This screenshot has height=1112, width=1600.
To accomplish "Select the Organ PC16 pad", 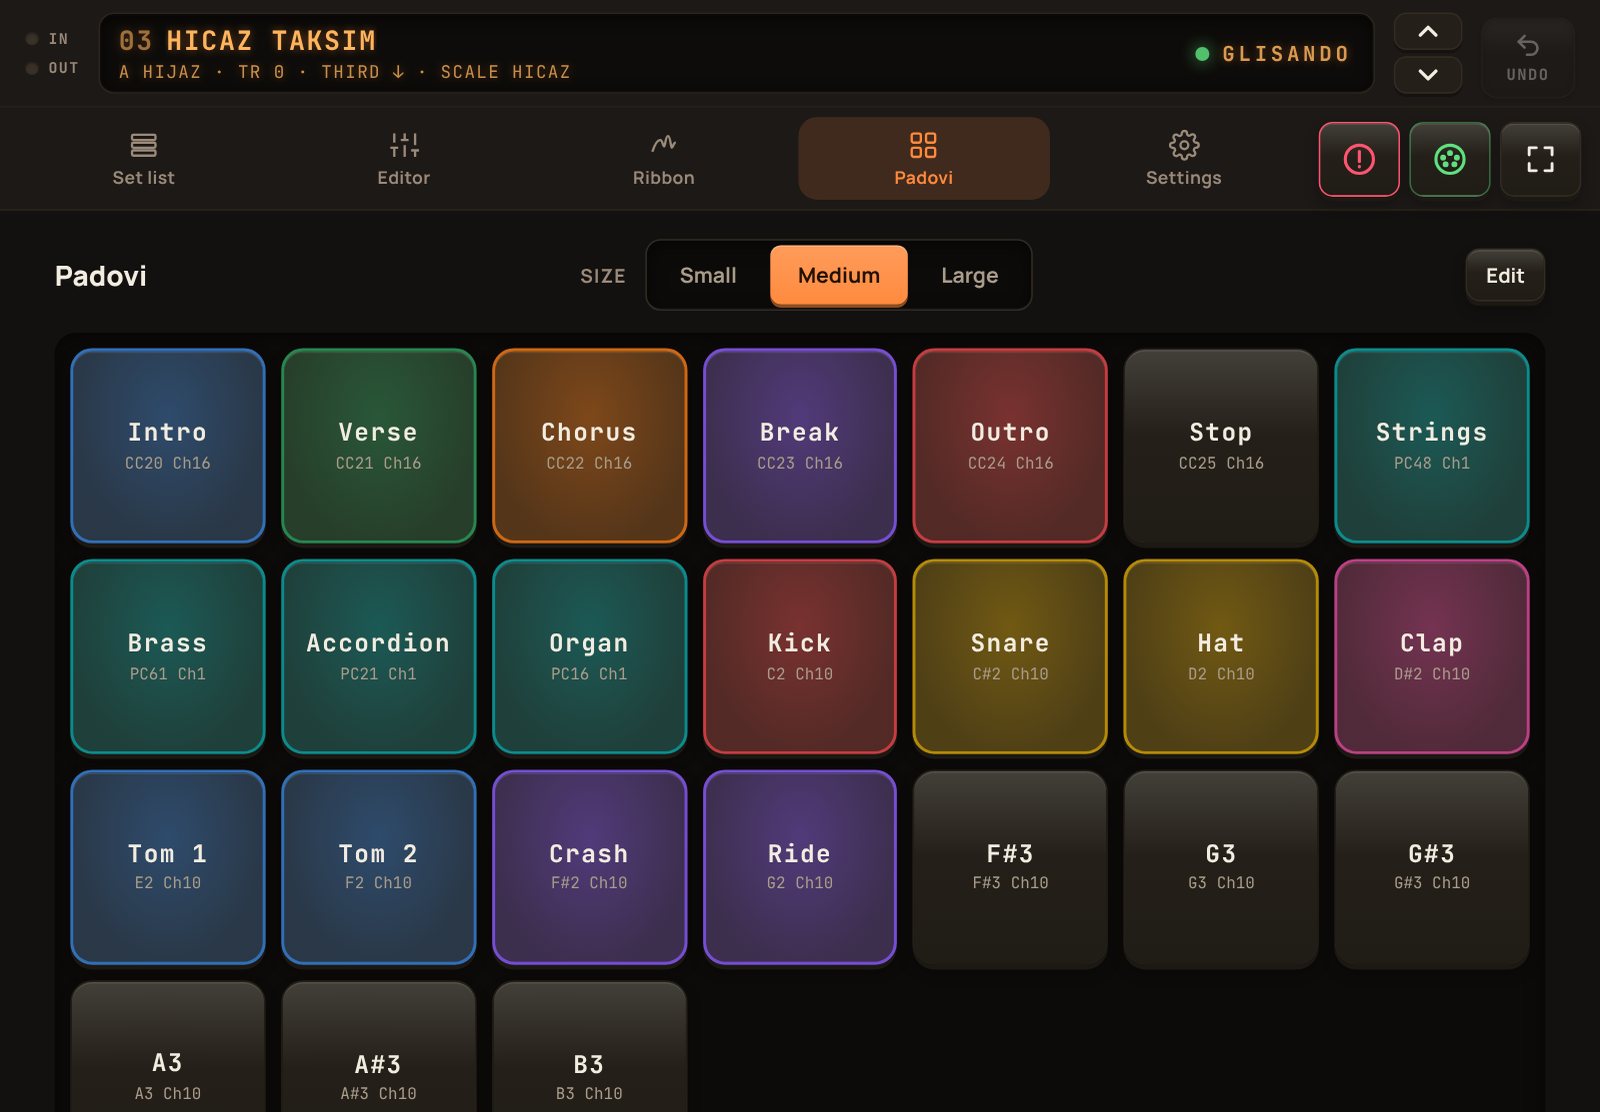I will [x=589, y=656].
